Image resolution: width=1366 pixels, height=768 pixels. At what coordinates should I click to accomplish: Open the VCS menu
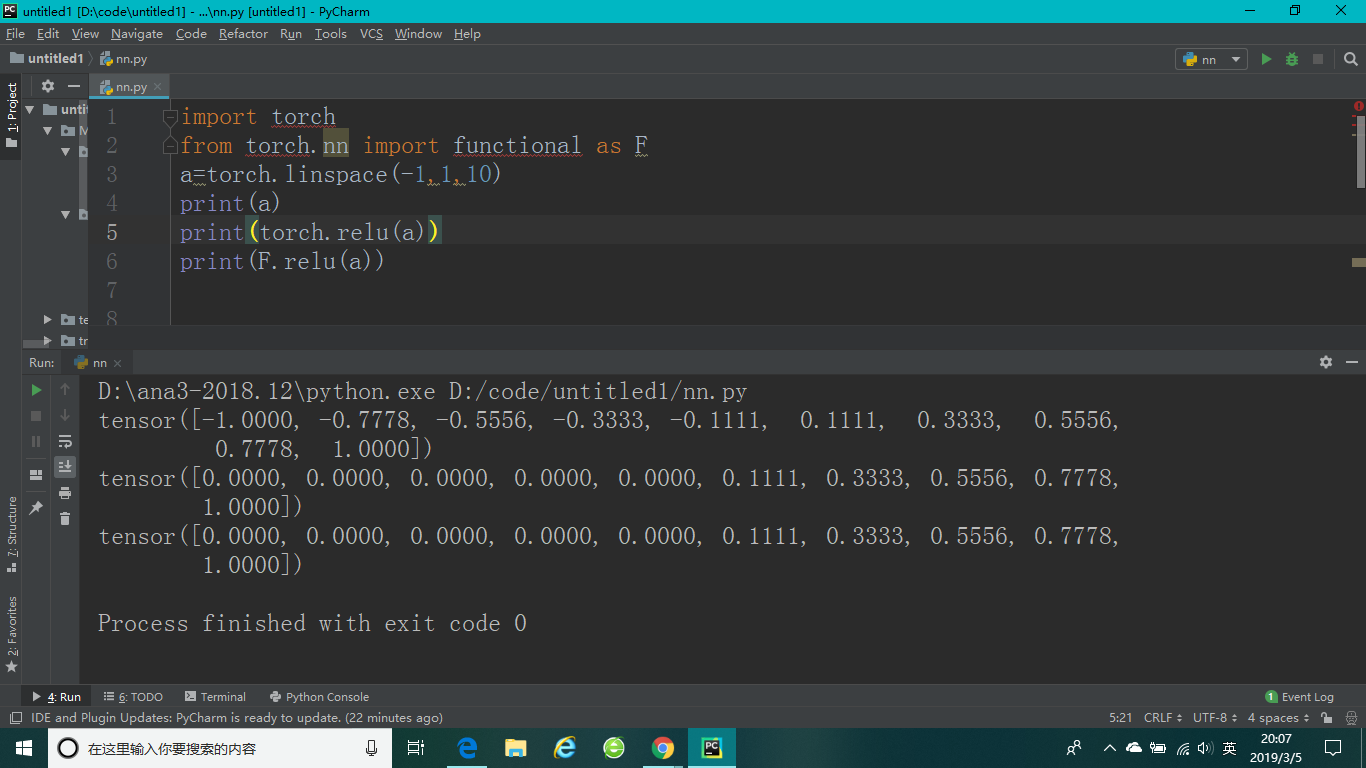(371, 33)
